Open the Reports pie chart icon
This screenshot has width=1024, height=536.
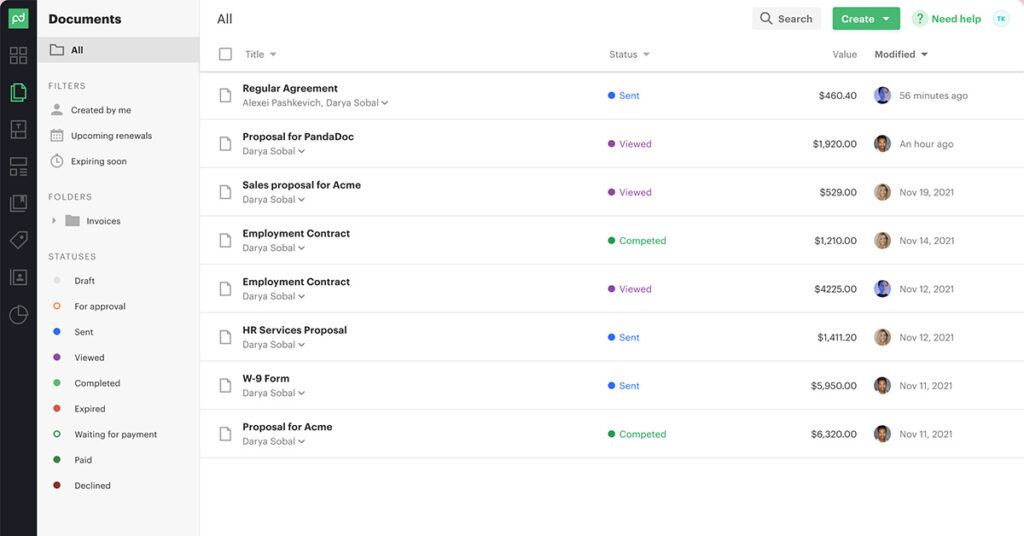18,315
